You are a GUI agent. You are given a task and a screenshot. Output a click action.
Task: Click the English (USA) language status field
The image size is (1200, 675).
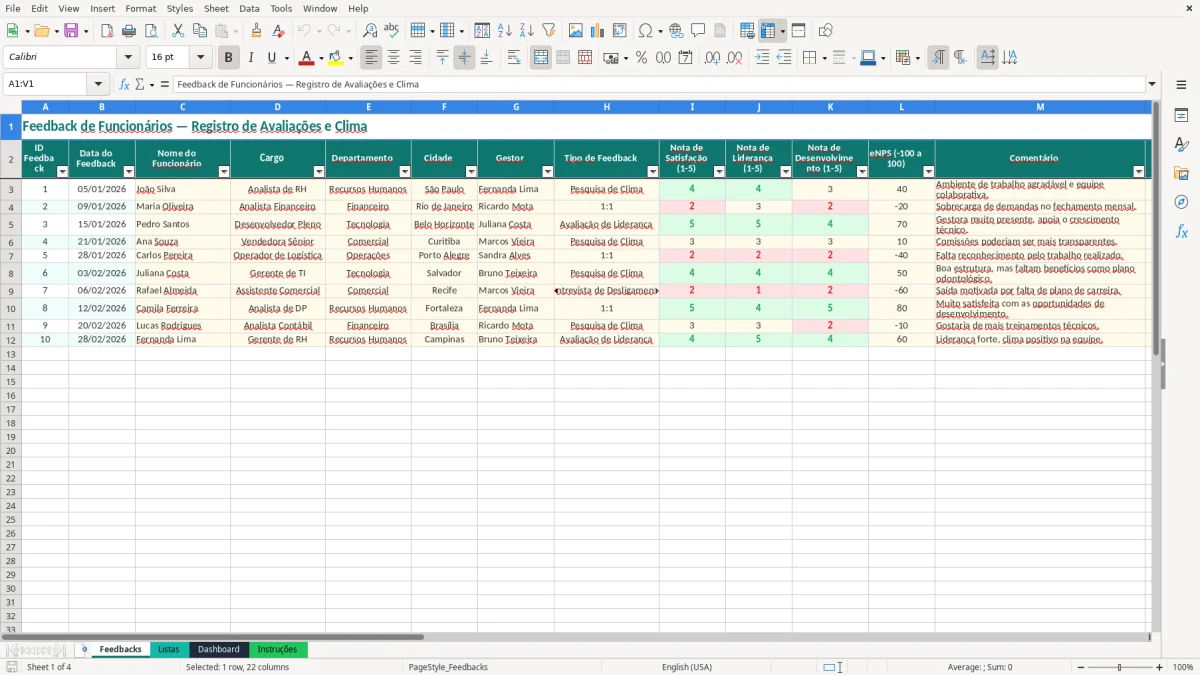[686, 667]
